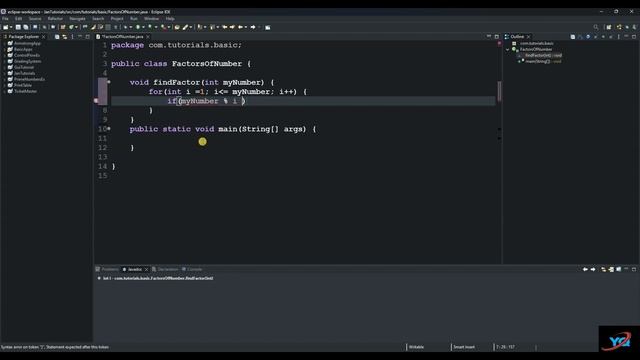Screen dimensions: 640x360
Task: Switch to the Problems tab
Action: pyautogui.click(x=107, y=269)
